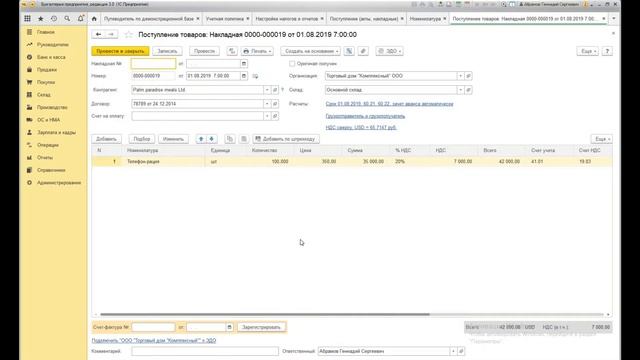Screen dimensions: 640x360
Task: Expand the Организация dropdown arrow
Action: coord(460,76)
